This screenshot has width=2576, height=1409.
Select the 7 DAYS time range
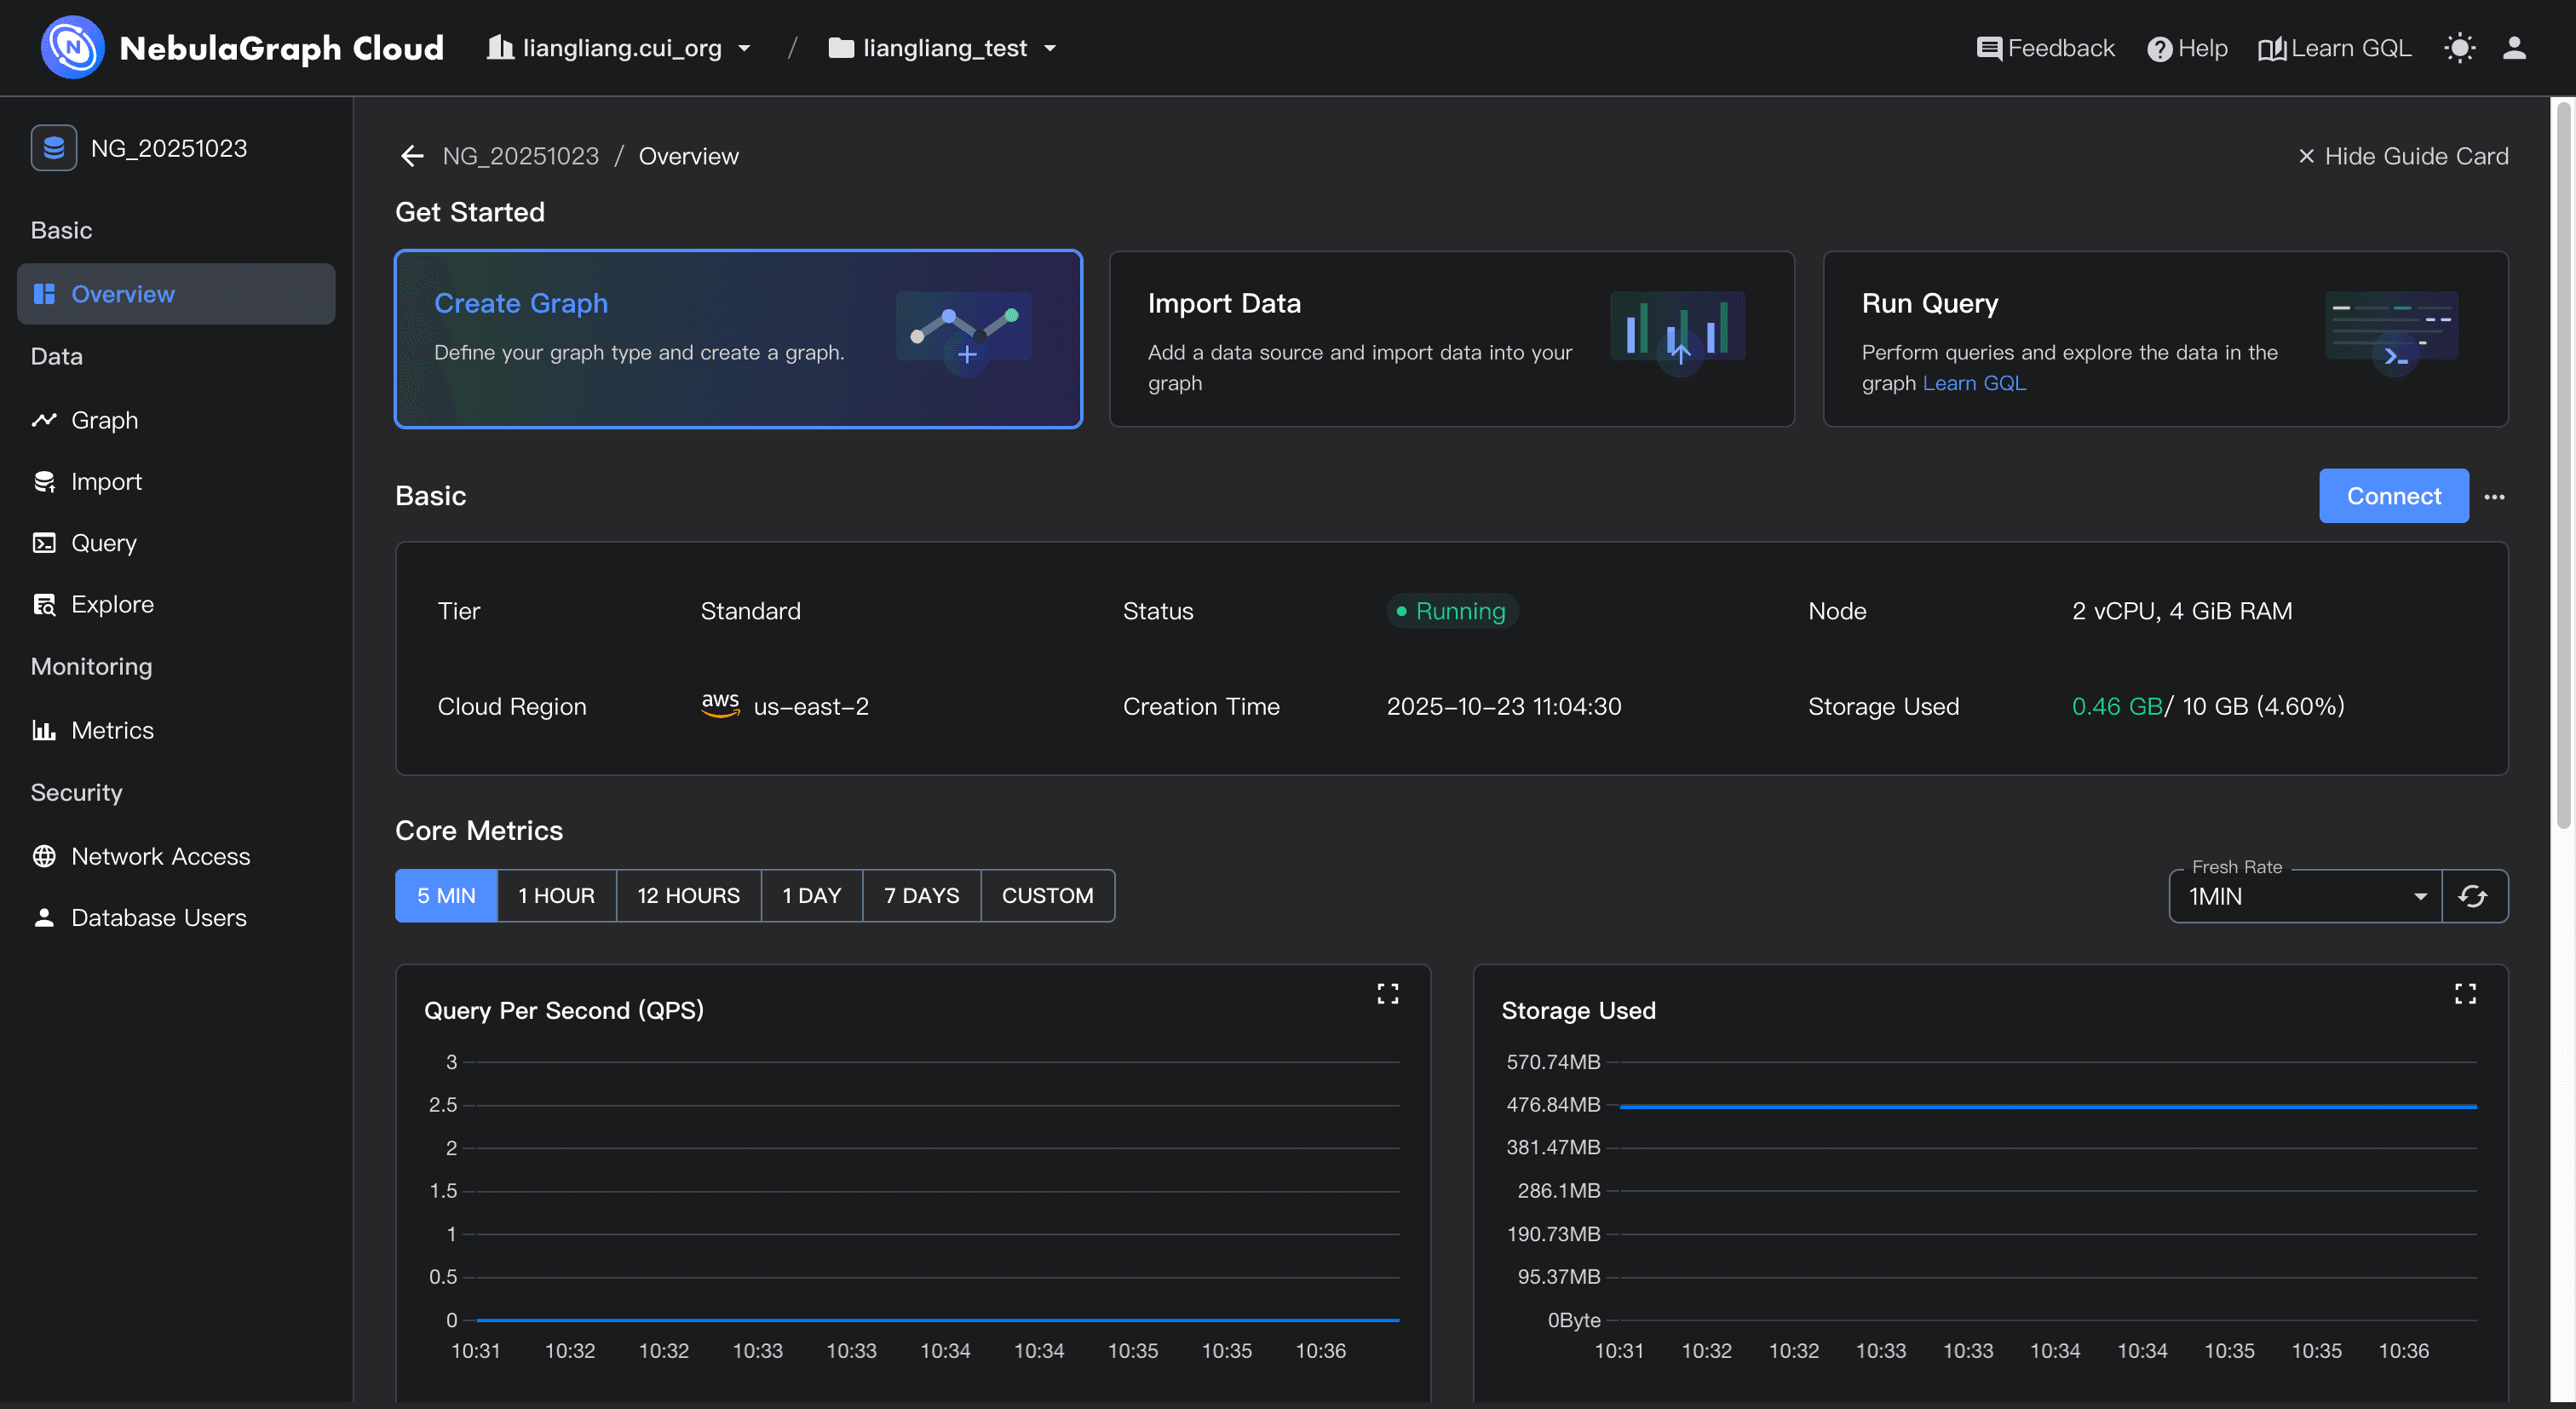coord(921,896)
